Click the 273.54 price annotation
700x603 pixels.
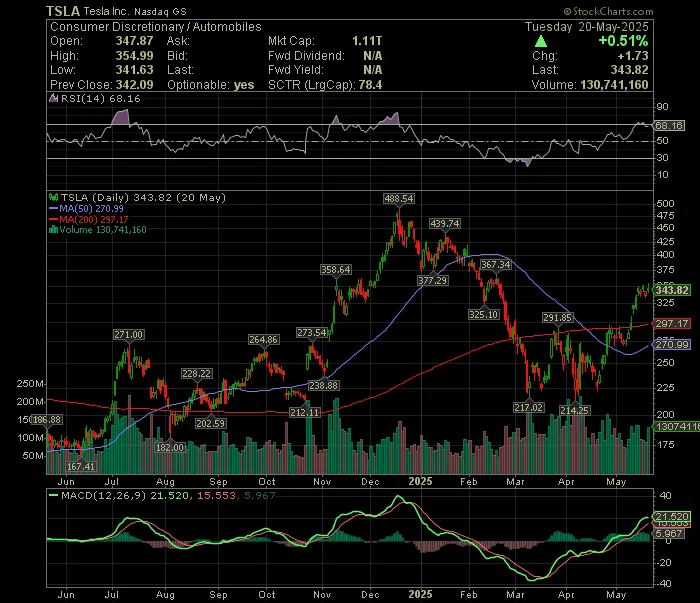pyautogui.click(x=312, y=333)
